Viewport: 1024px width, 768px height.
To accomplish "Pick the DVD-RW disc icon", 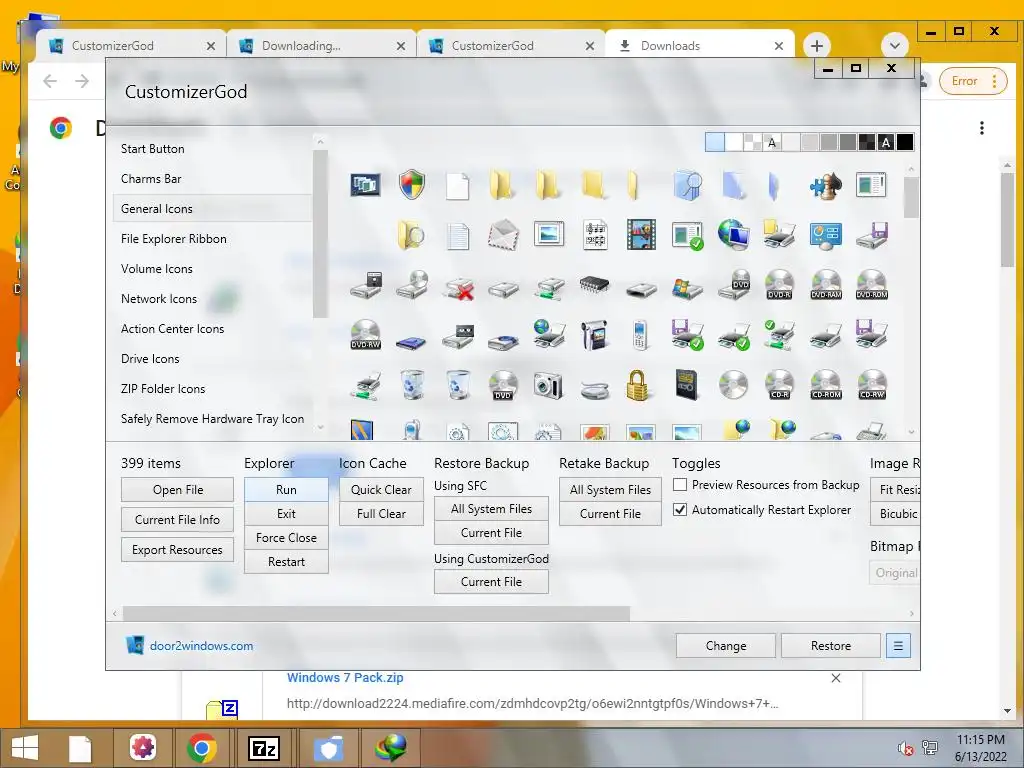I will tap(366, 334).
